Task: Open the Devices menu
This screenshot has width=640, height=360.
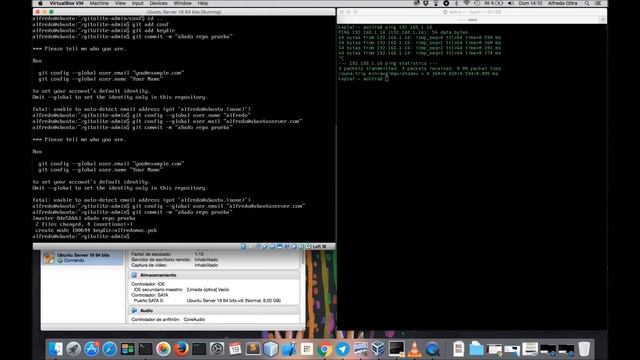Action: [x=158, y=3]
